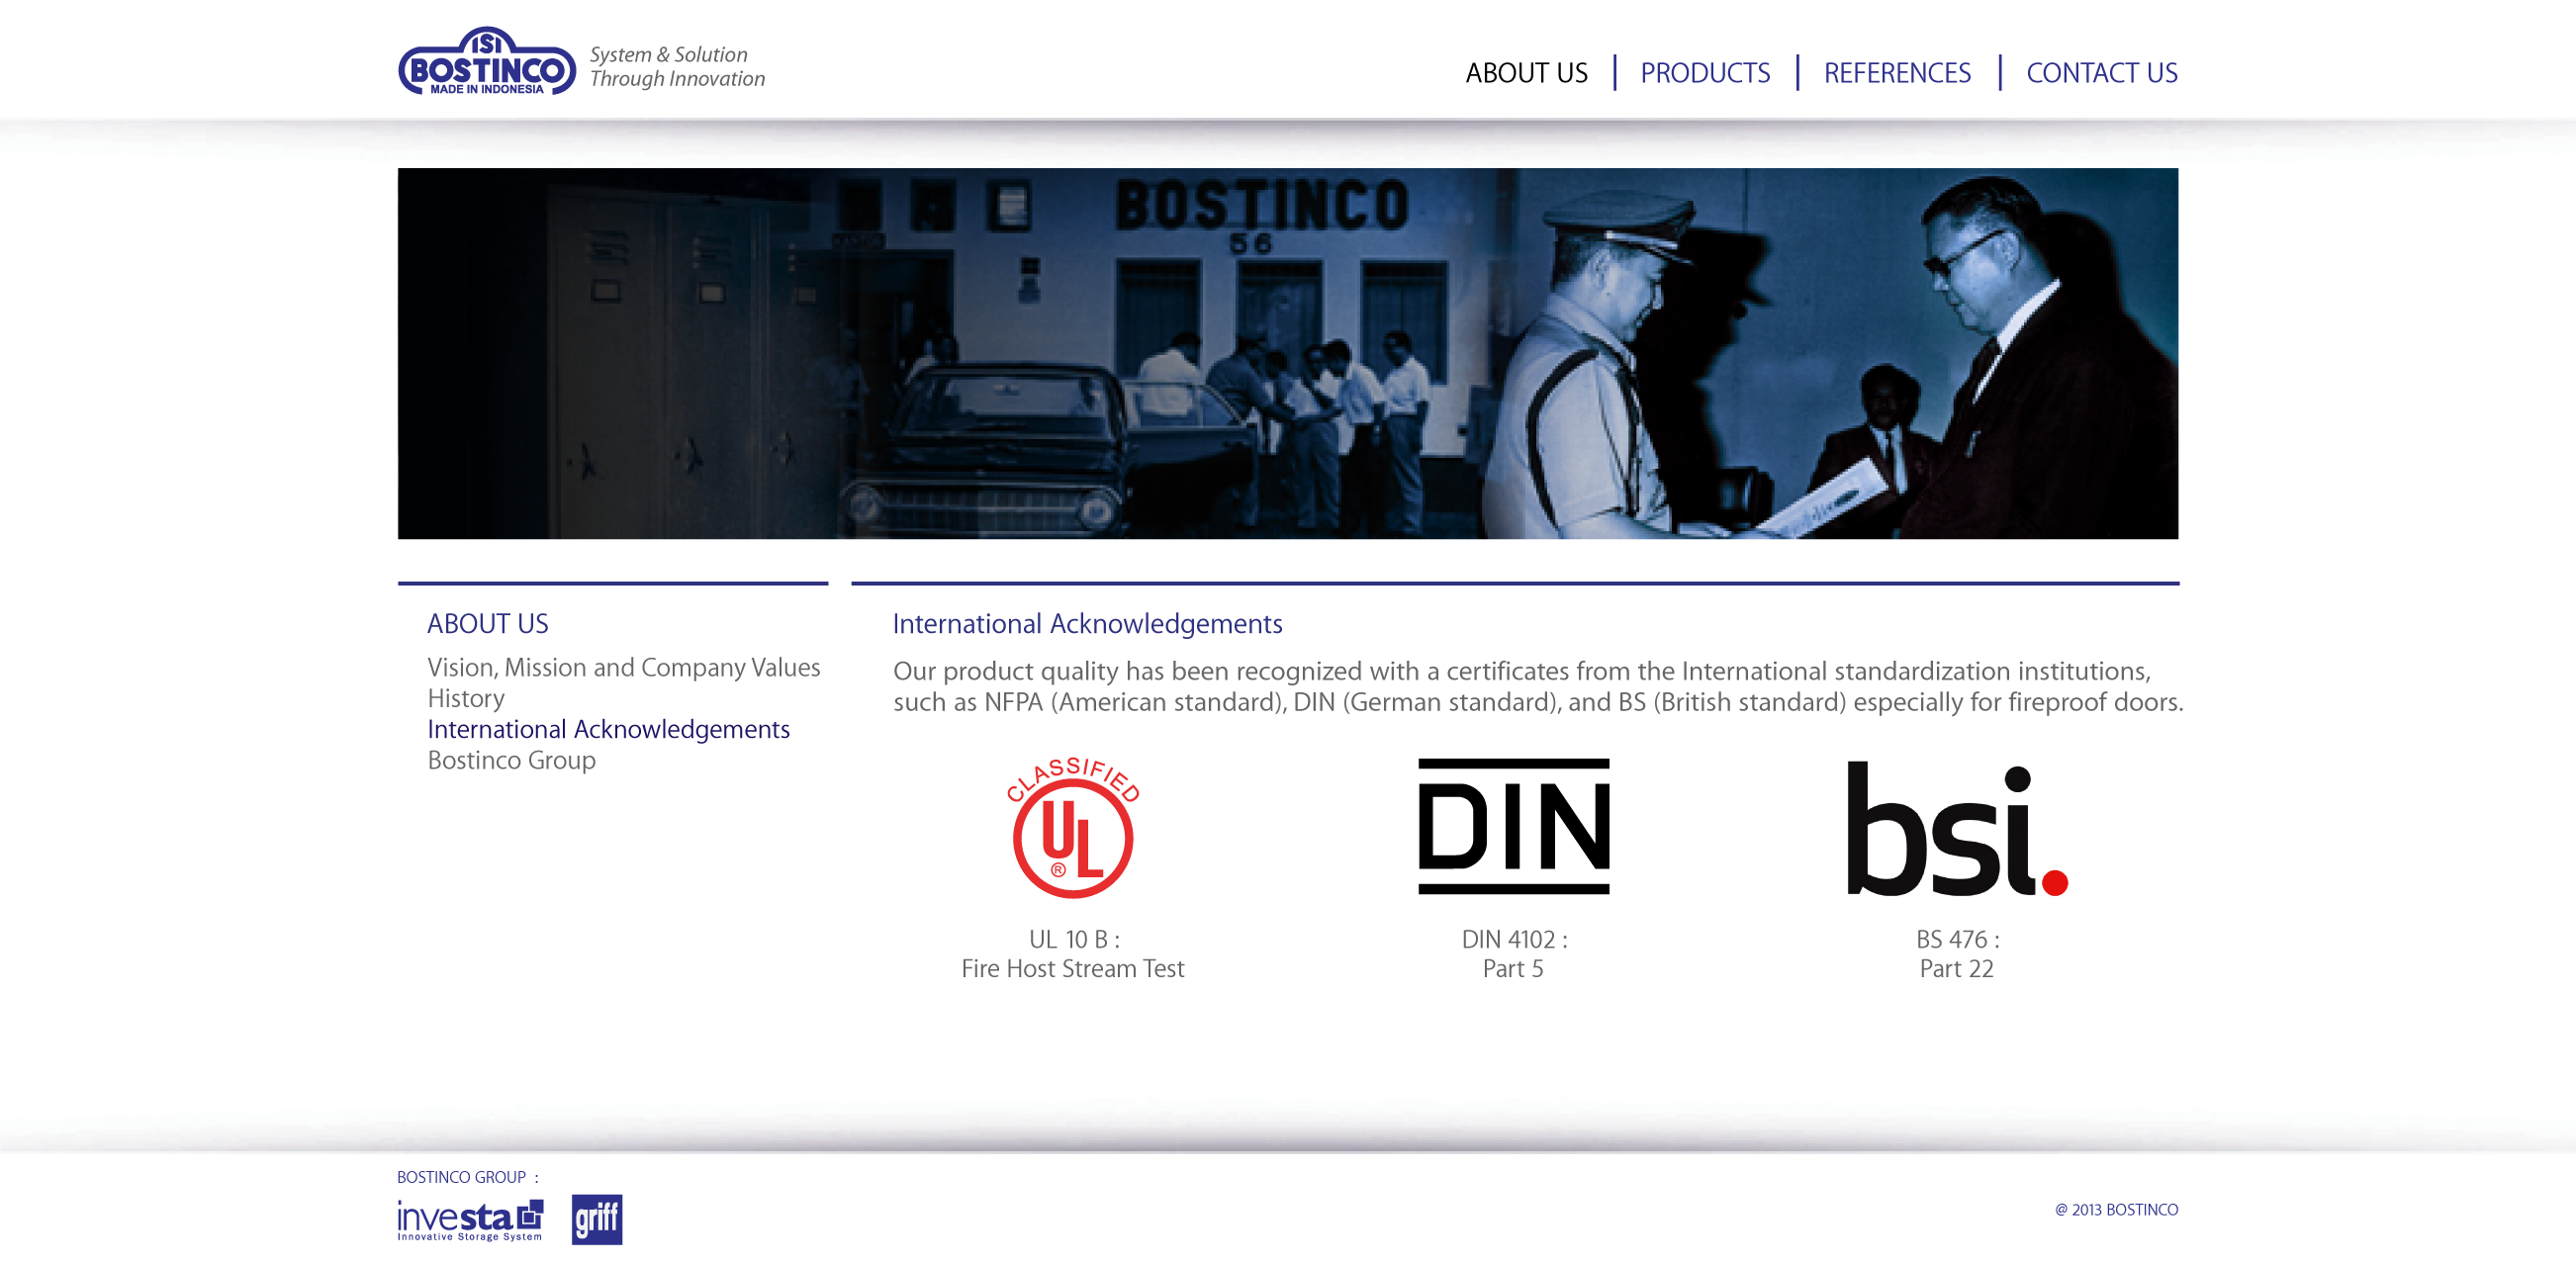
Task: Open the PRODUCTS menu
Action: 1705,73
